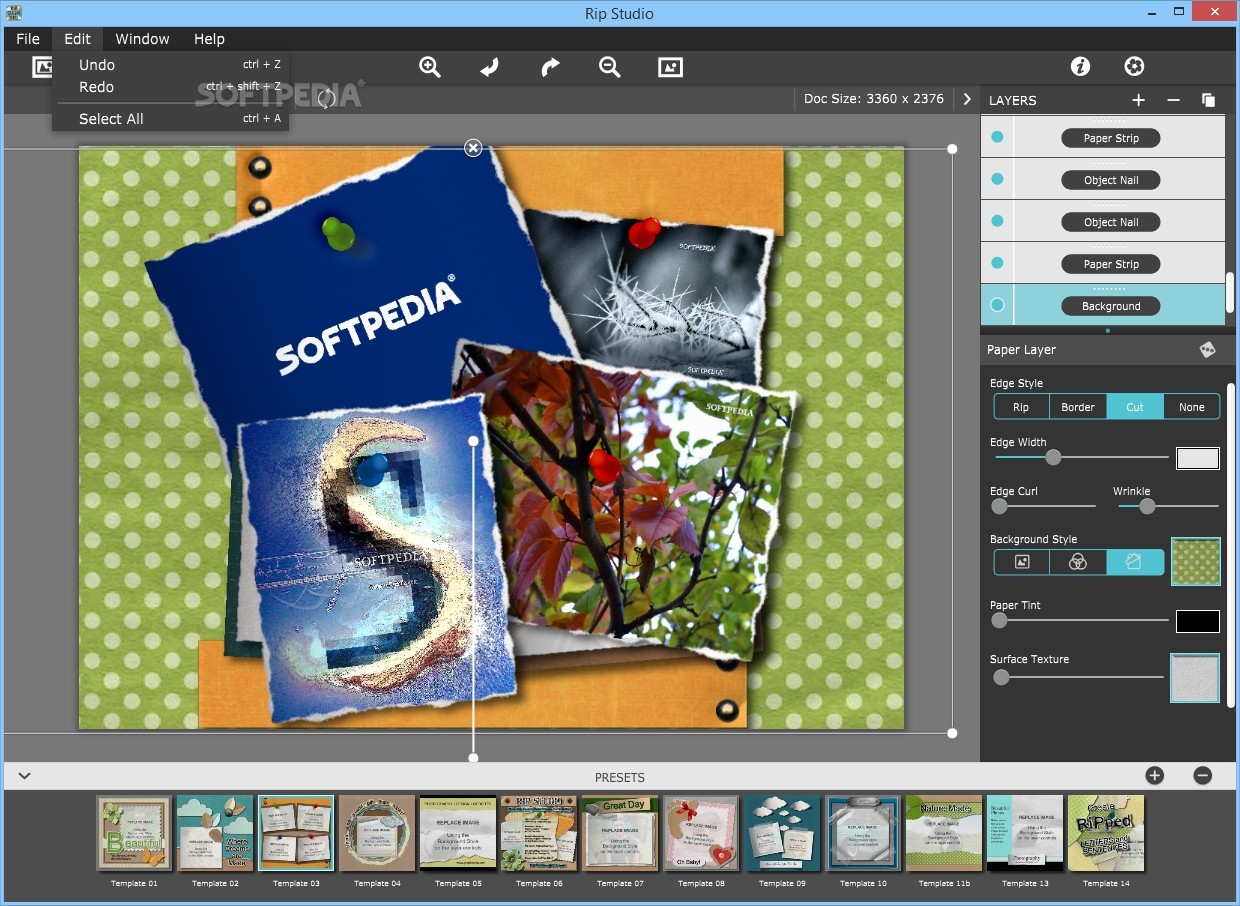Viewport: 1240px width, 906px height.
Task: Add a new layer with LAYERS plus icon
Action: [x=1138, y=100]
